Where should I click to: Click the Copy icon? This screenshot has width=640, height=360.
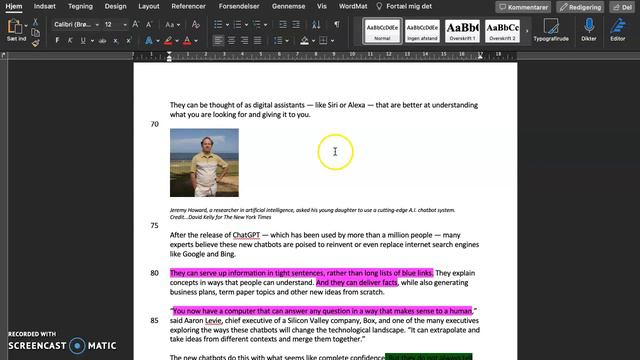tap(36, 33)
